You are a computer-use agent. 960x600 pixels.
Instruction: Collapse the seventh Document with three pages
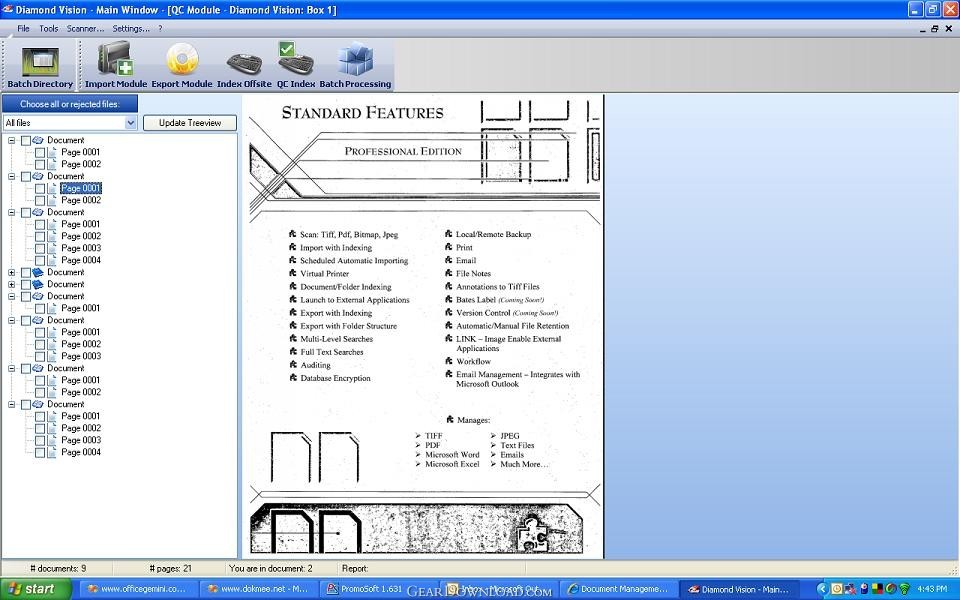click(12, 321)
